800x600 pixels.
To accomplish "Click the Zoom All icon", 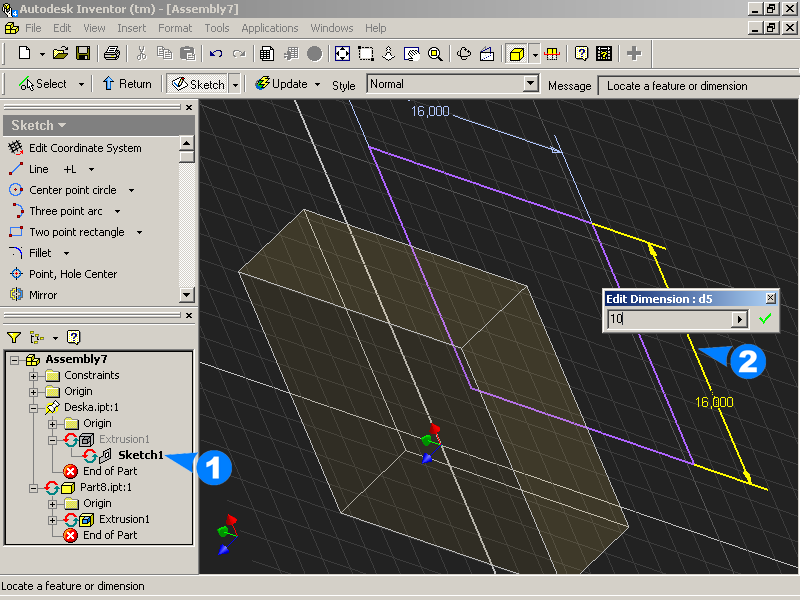I will pyautogui.click(x=342, y=53).
